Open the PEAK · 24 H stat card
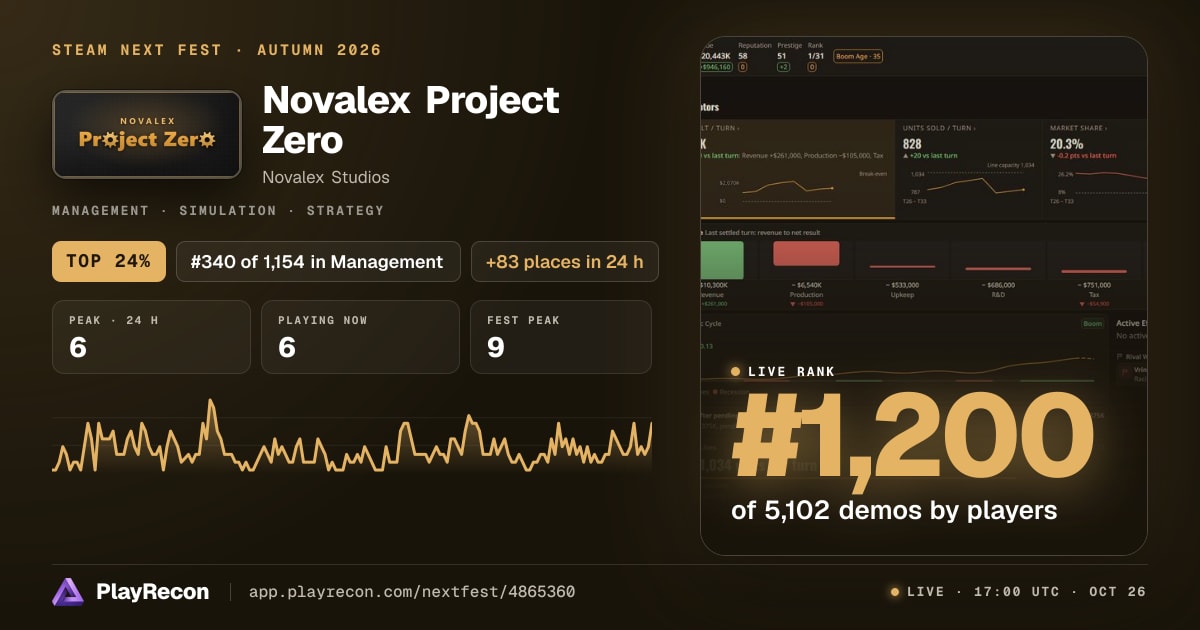 [x=151, y=337]
